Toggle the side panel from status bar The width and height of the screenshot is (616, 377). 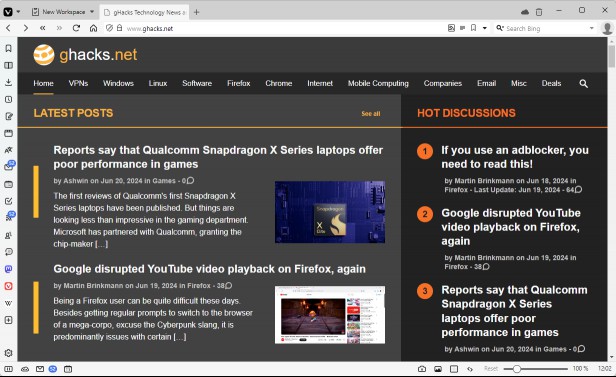[x=8, y=369]
